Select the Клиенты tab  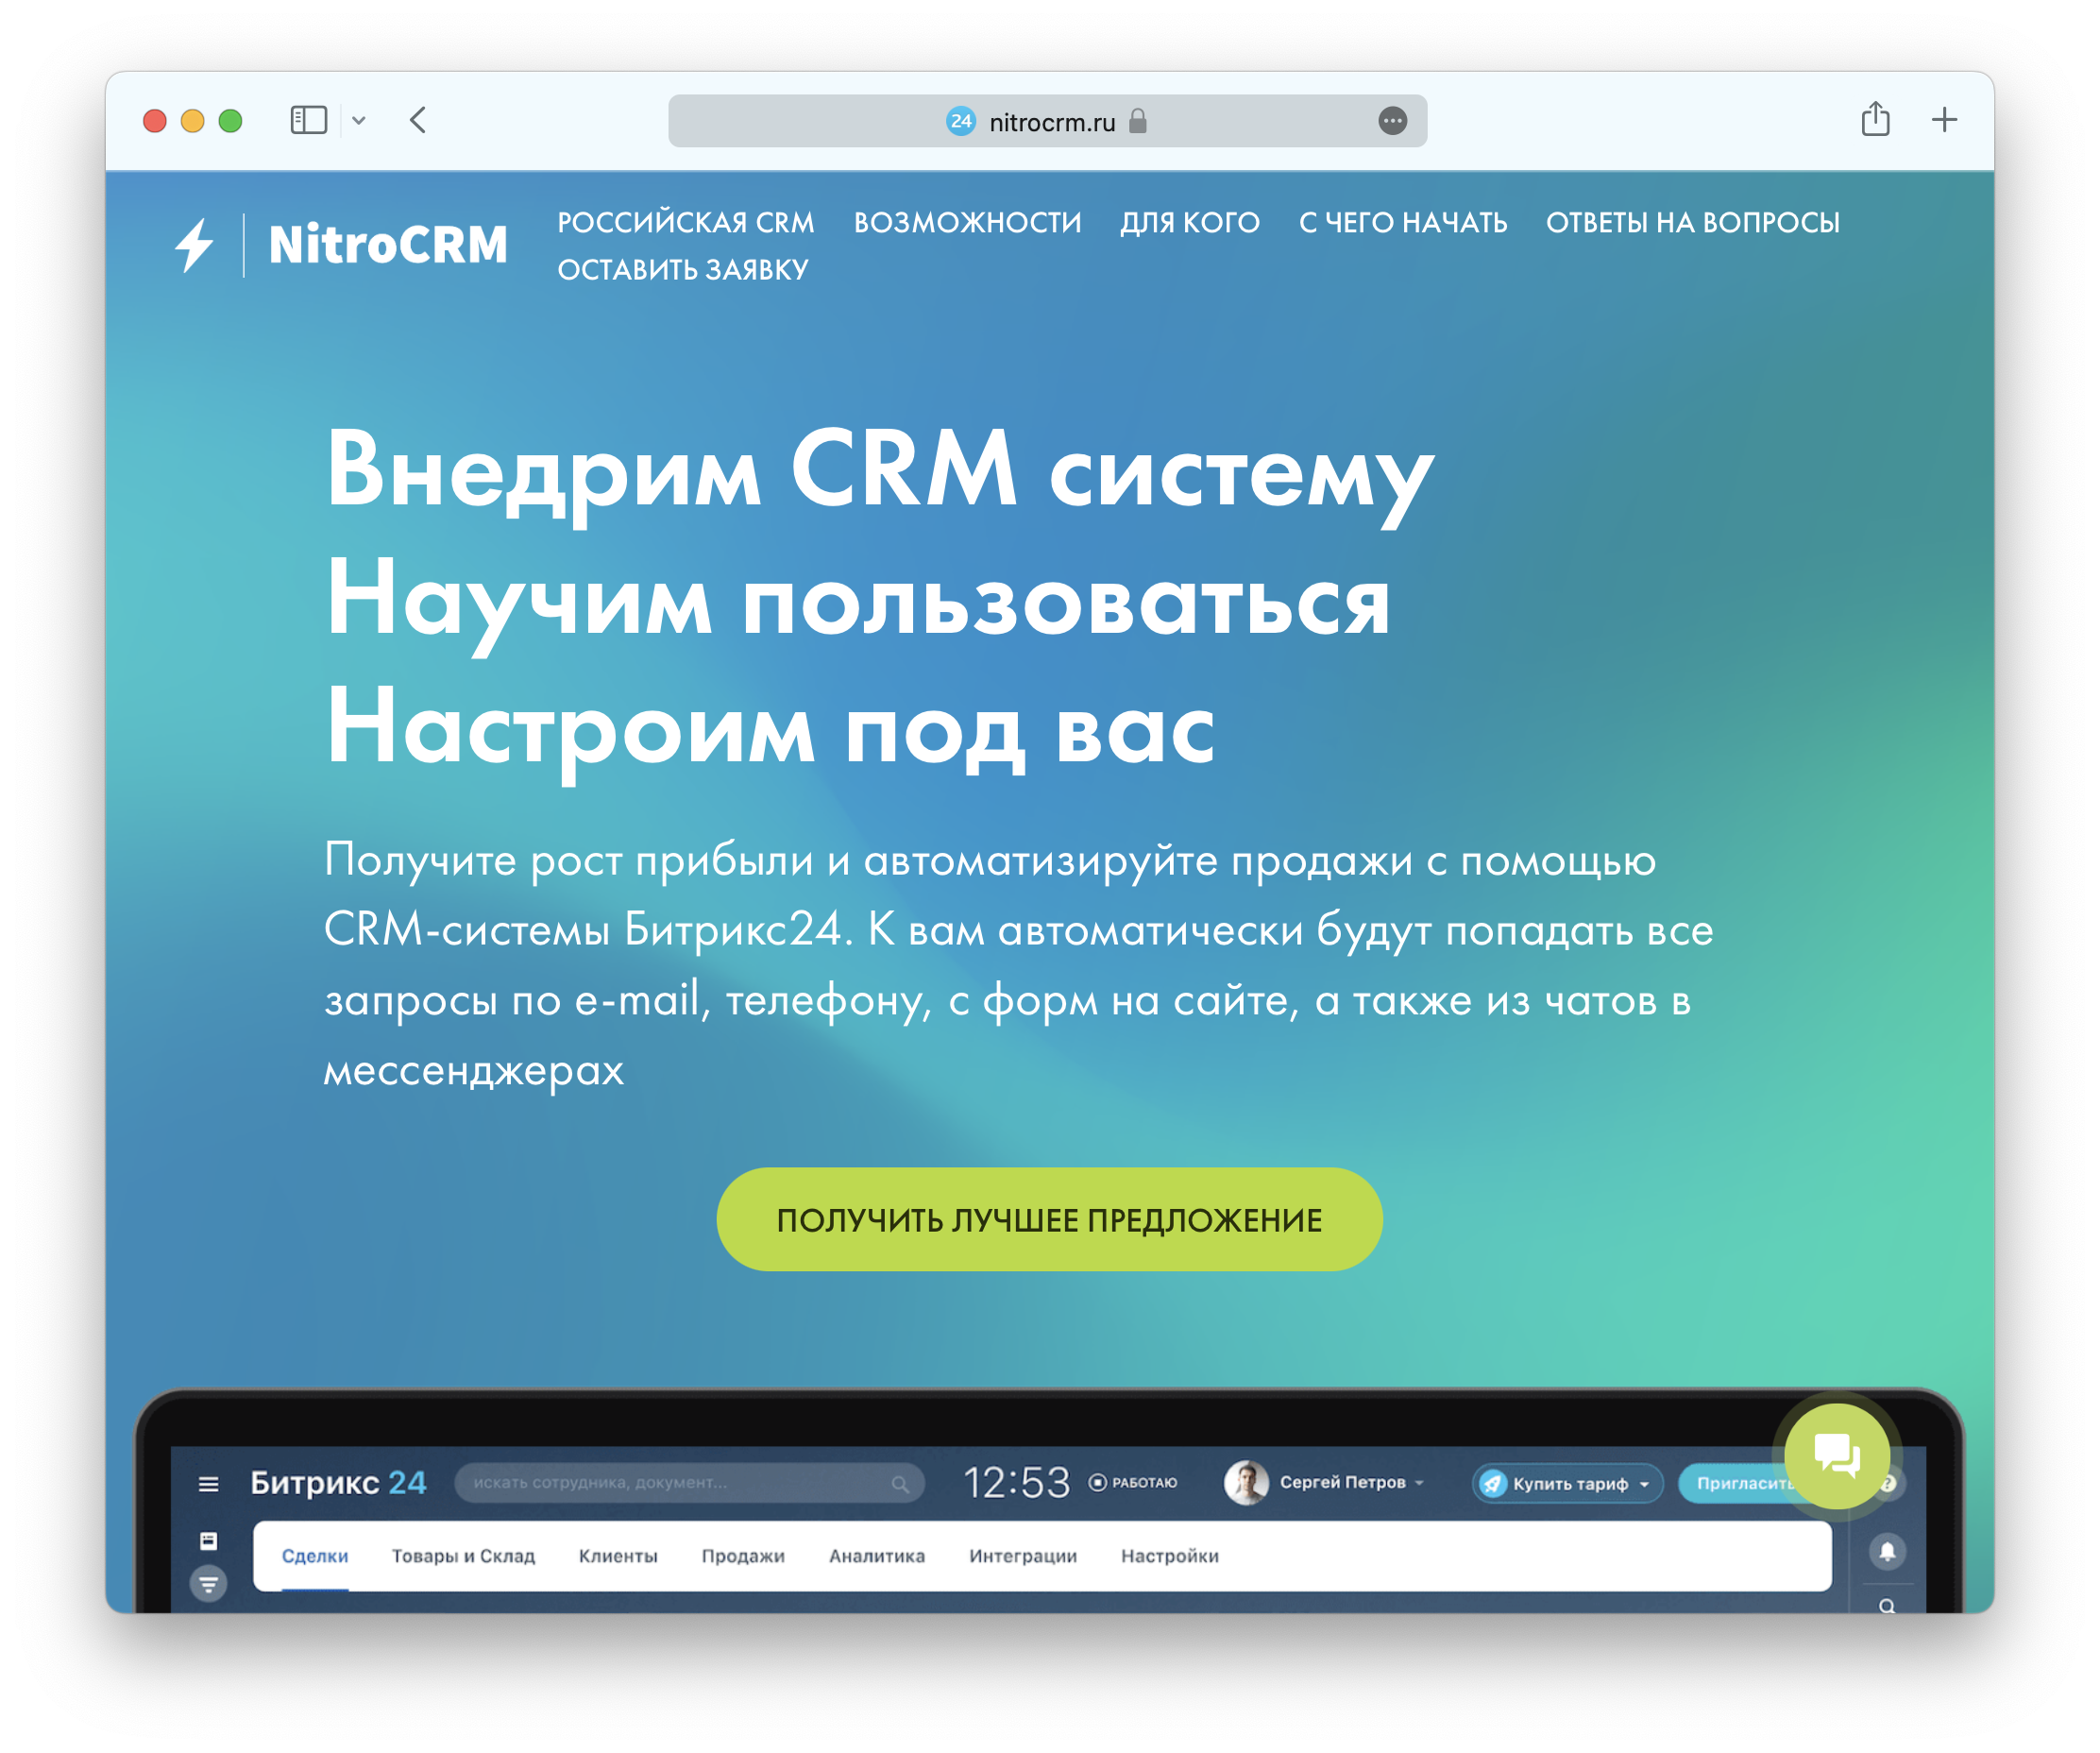tap(618, 1557)
